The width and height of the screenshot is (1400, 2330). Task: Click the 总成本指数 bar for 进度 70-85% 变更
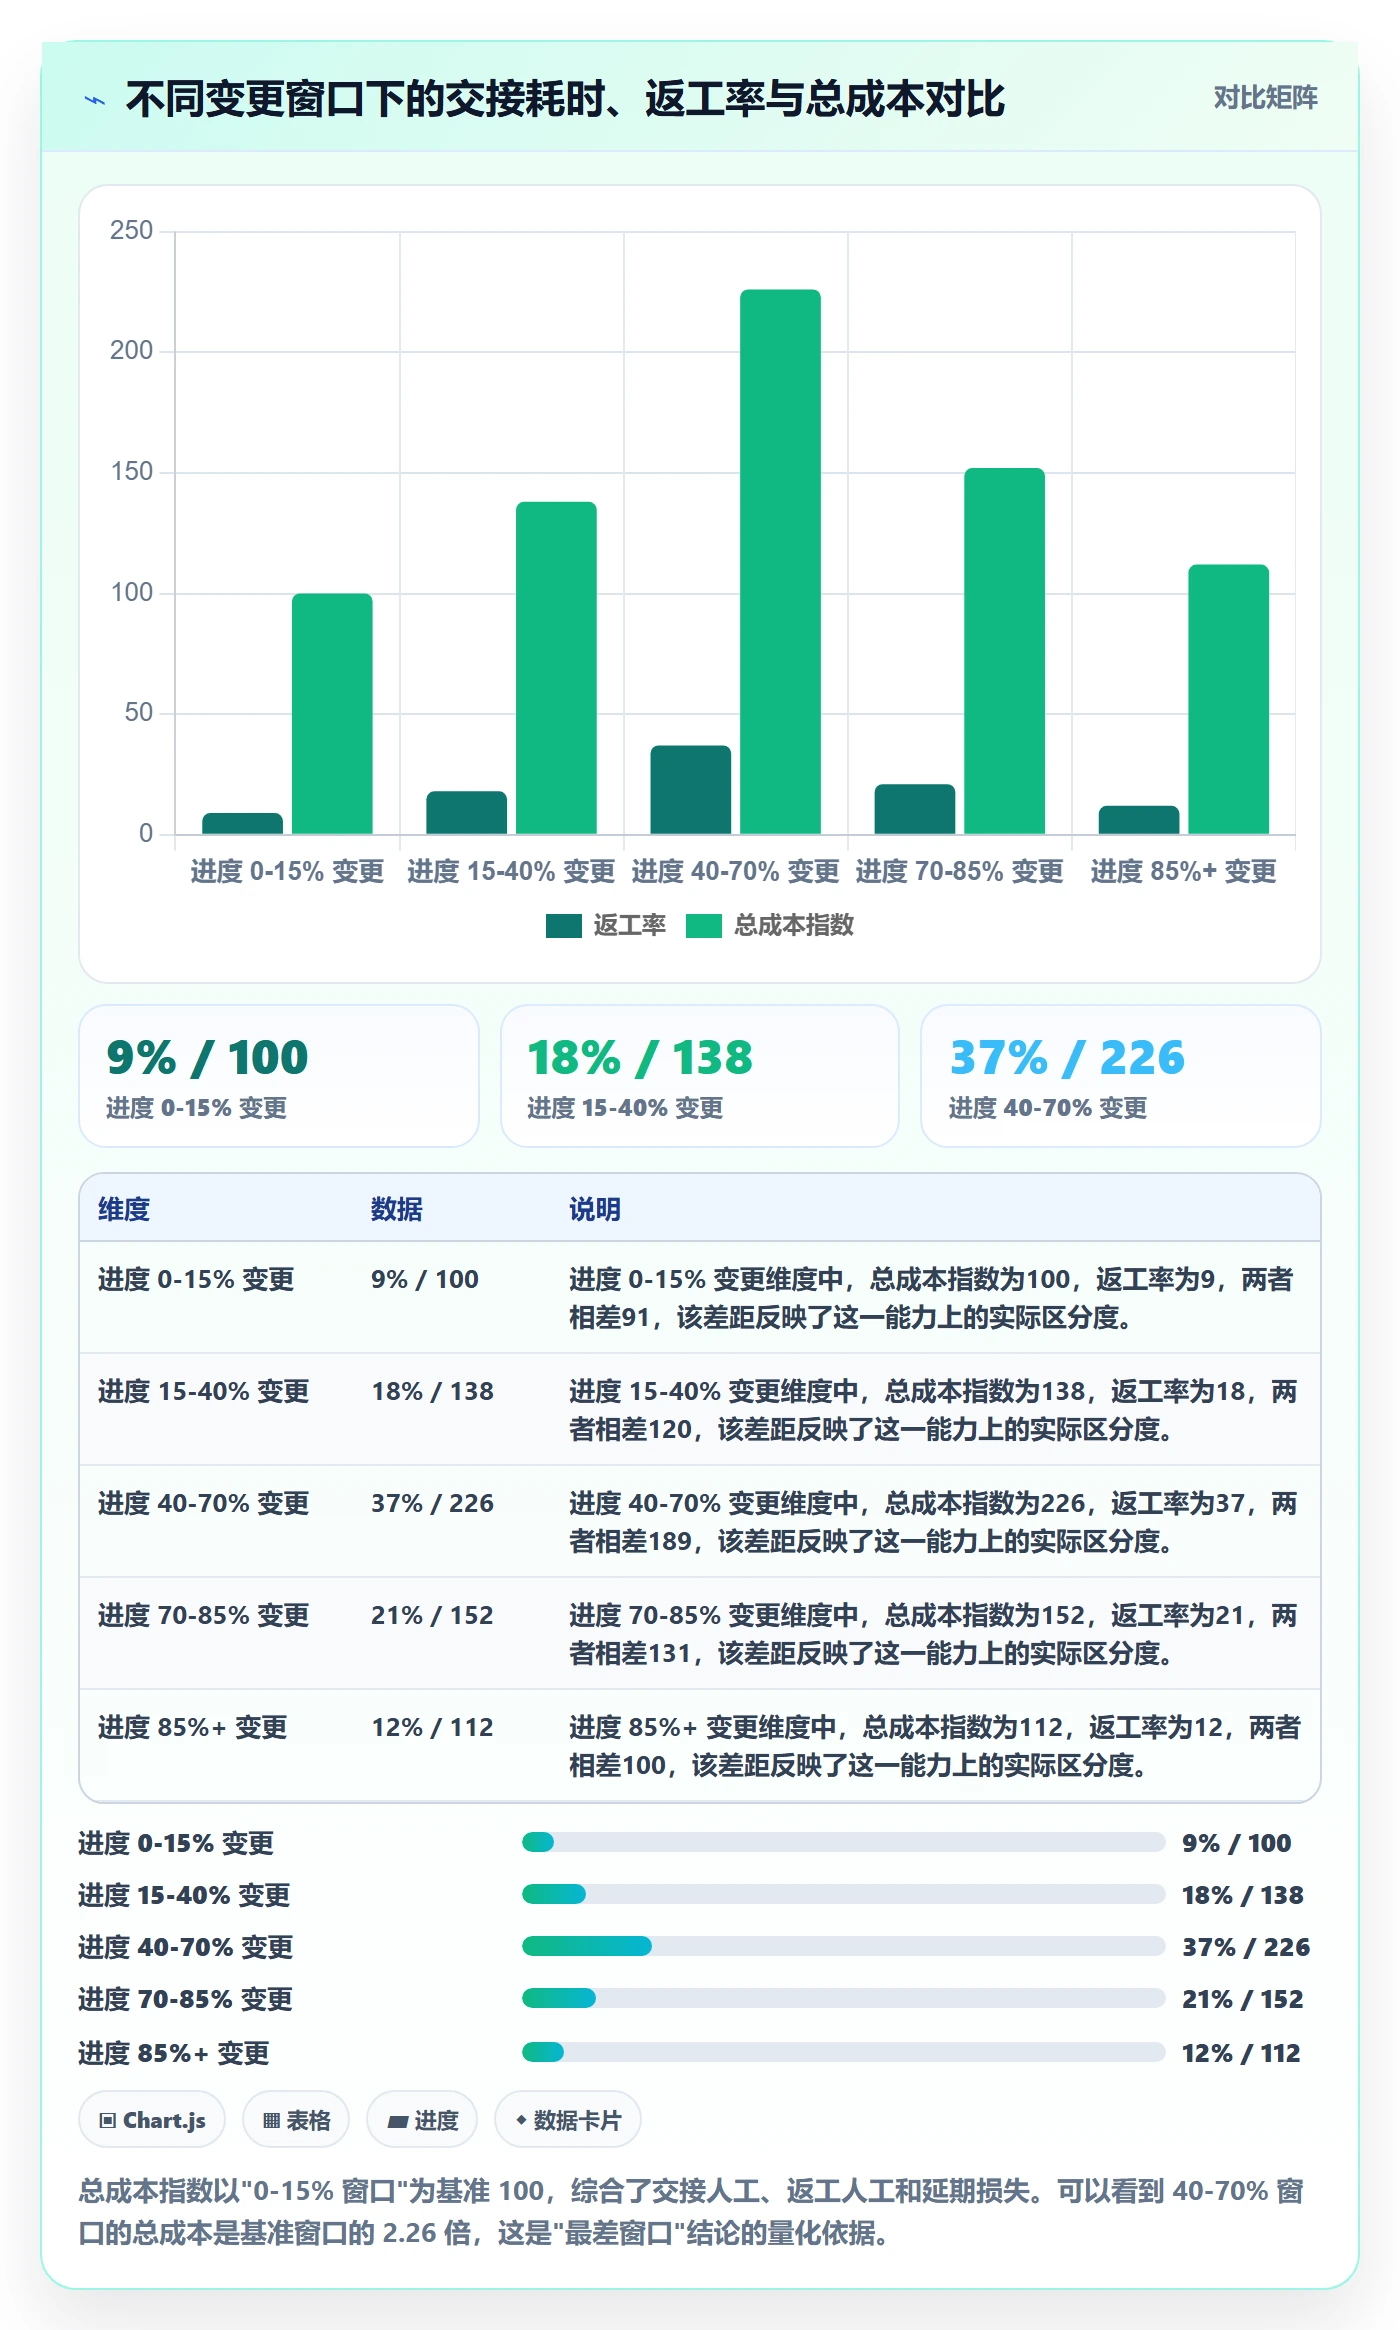pos(1004,651)
